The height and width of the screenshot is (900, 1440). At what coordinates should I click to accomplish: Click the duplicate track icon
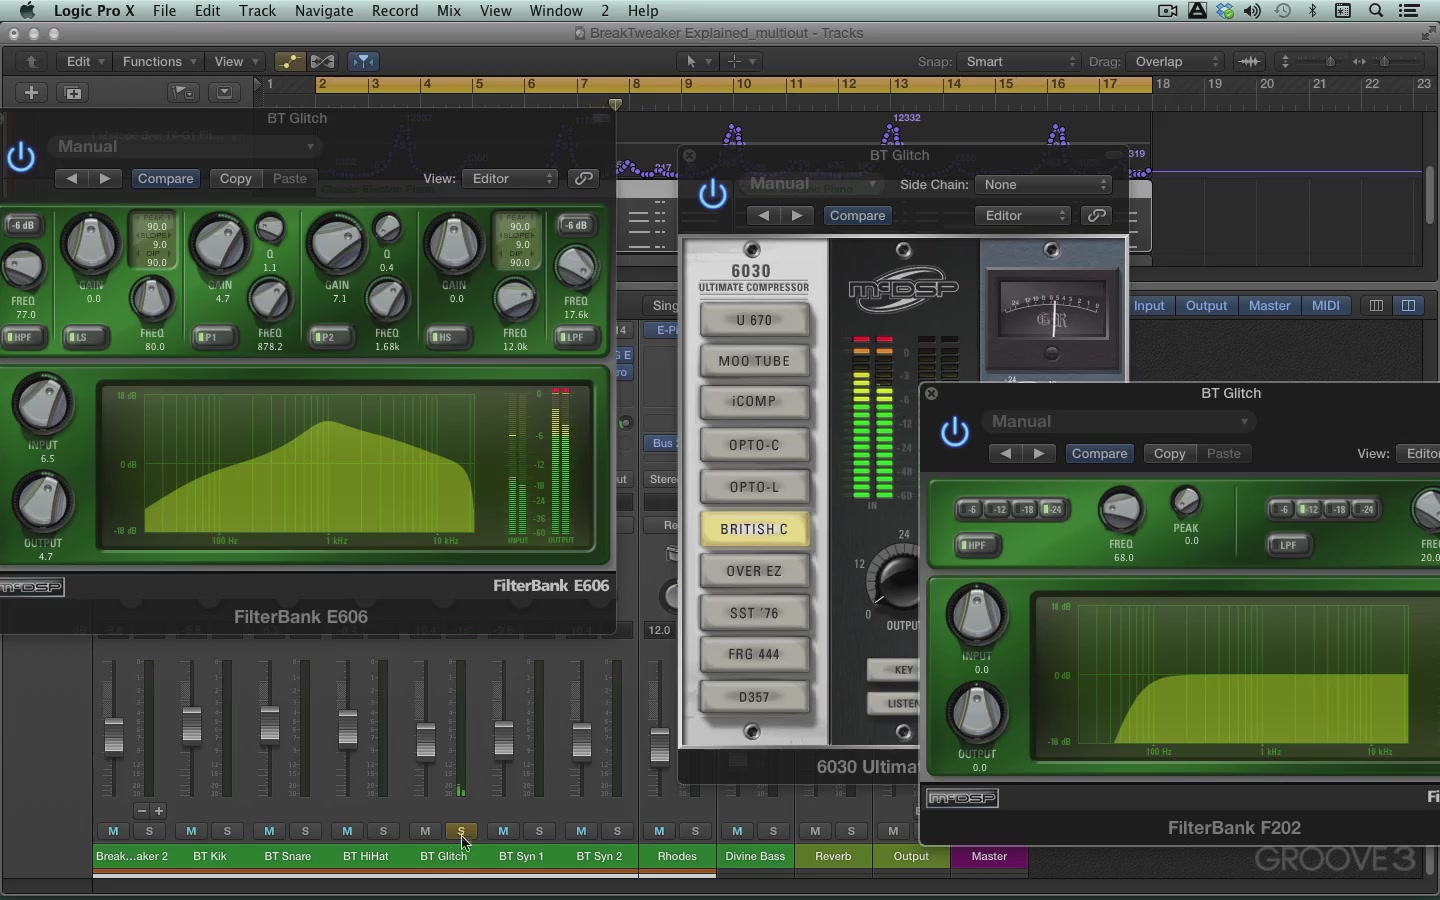point(73,92)
